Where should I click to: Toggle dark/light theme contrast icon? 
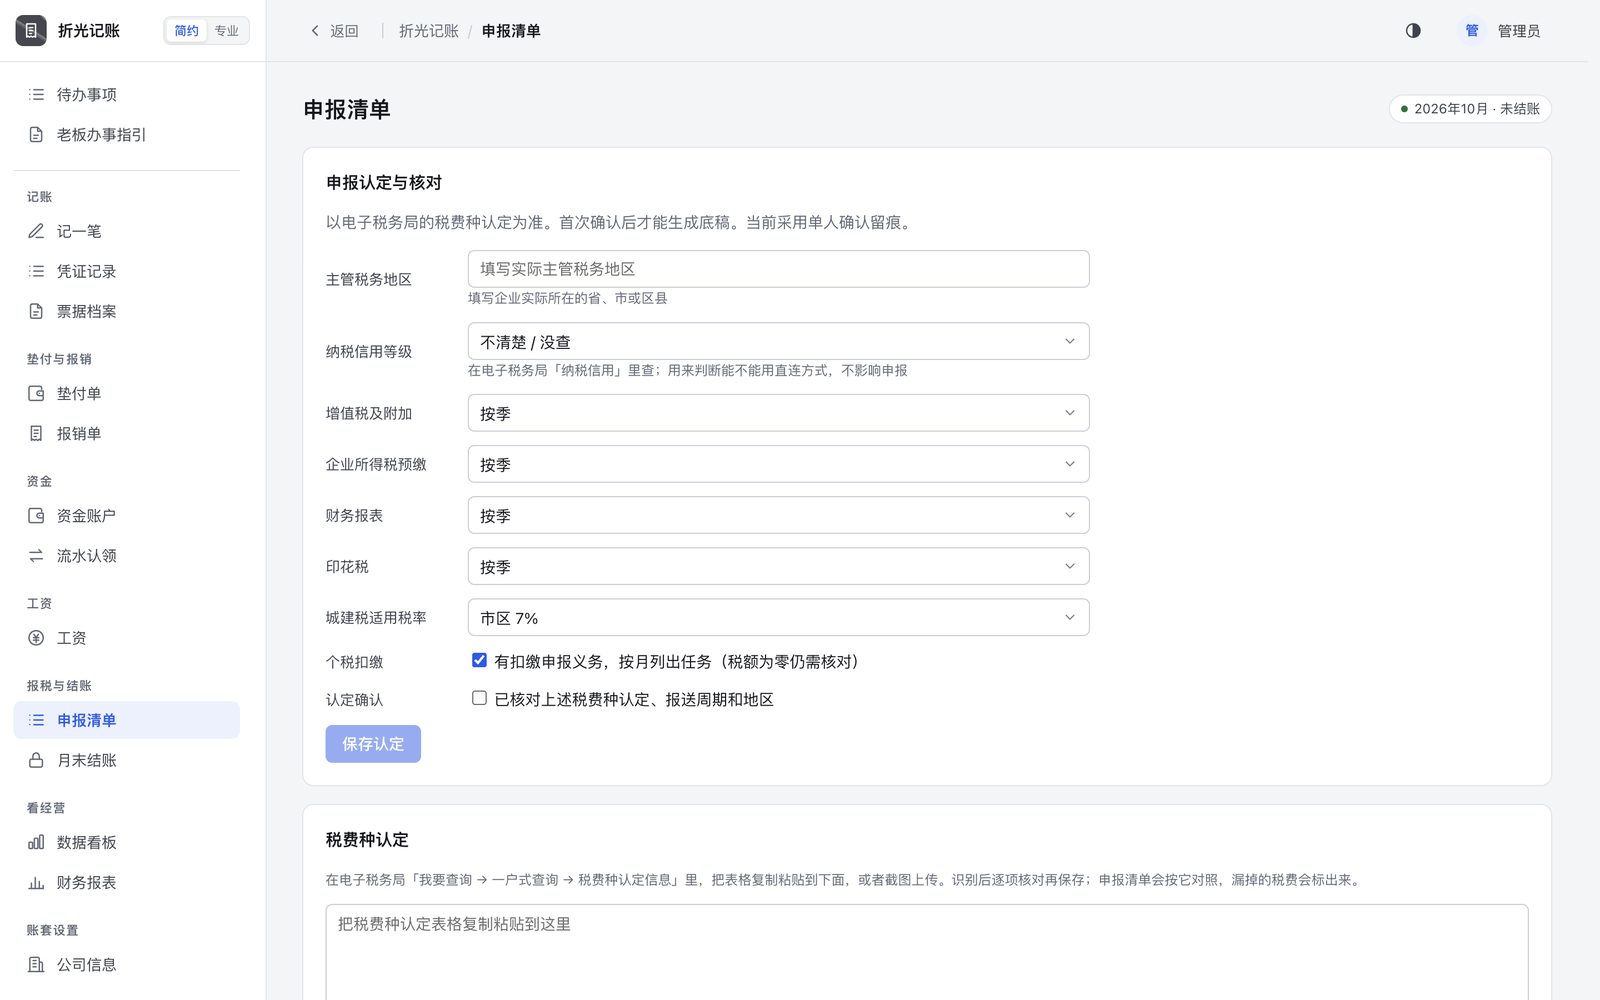coord(1413,31)
